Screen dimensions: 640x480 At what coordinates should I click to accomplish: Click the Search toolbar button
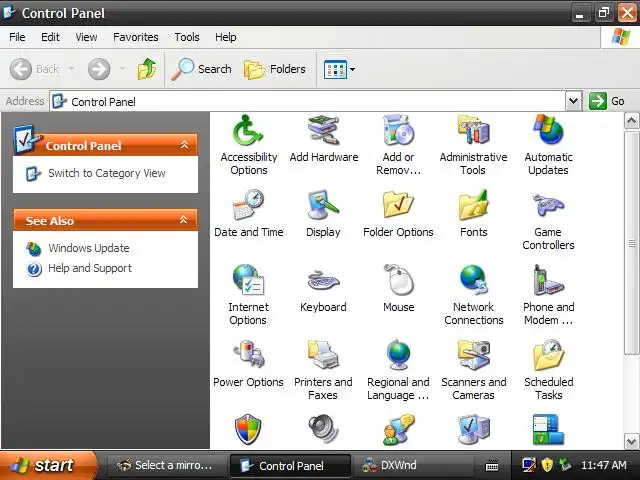[x=201, y=69]
